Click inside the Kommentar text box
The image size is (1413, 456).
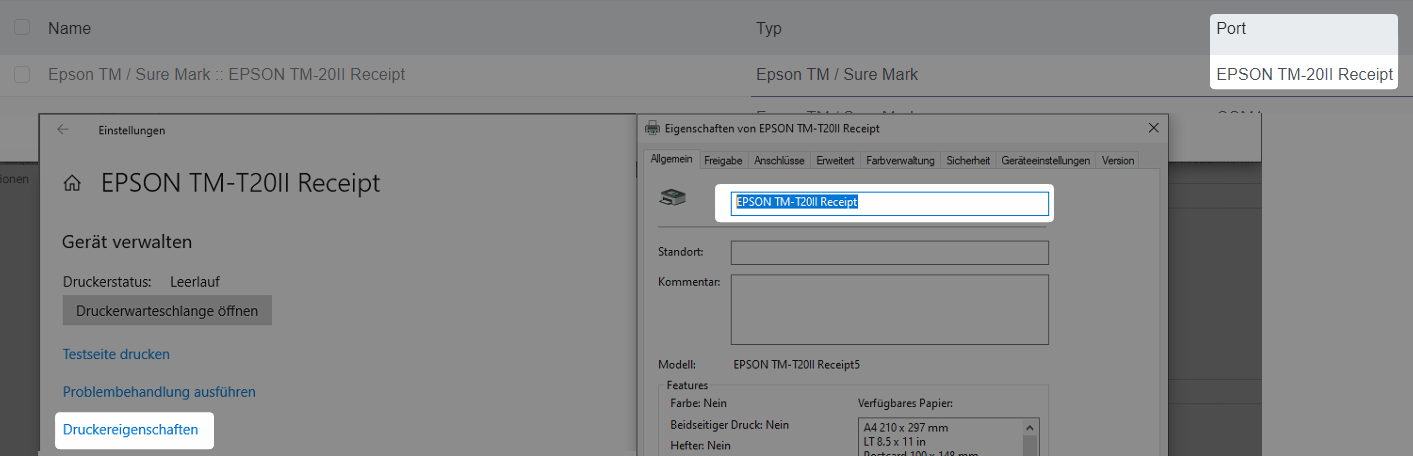point(889,309)
